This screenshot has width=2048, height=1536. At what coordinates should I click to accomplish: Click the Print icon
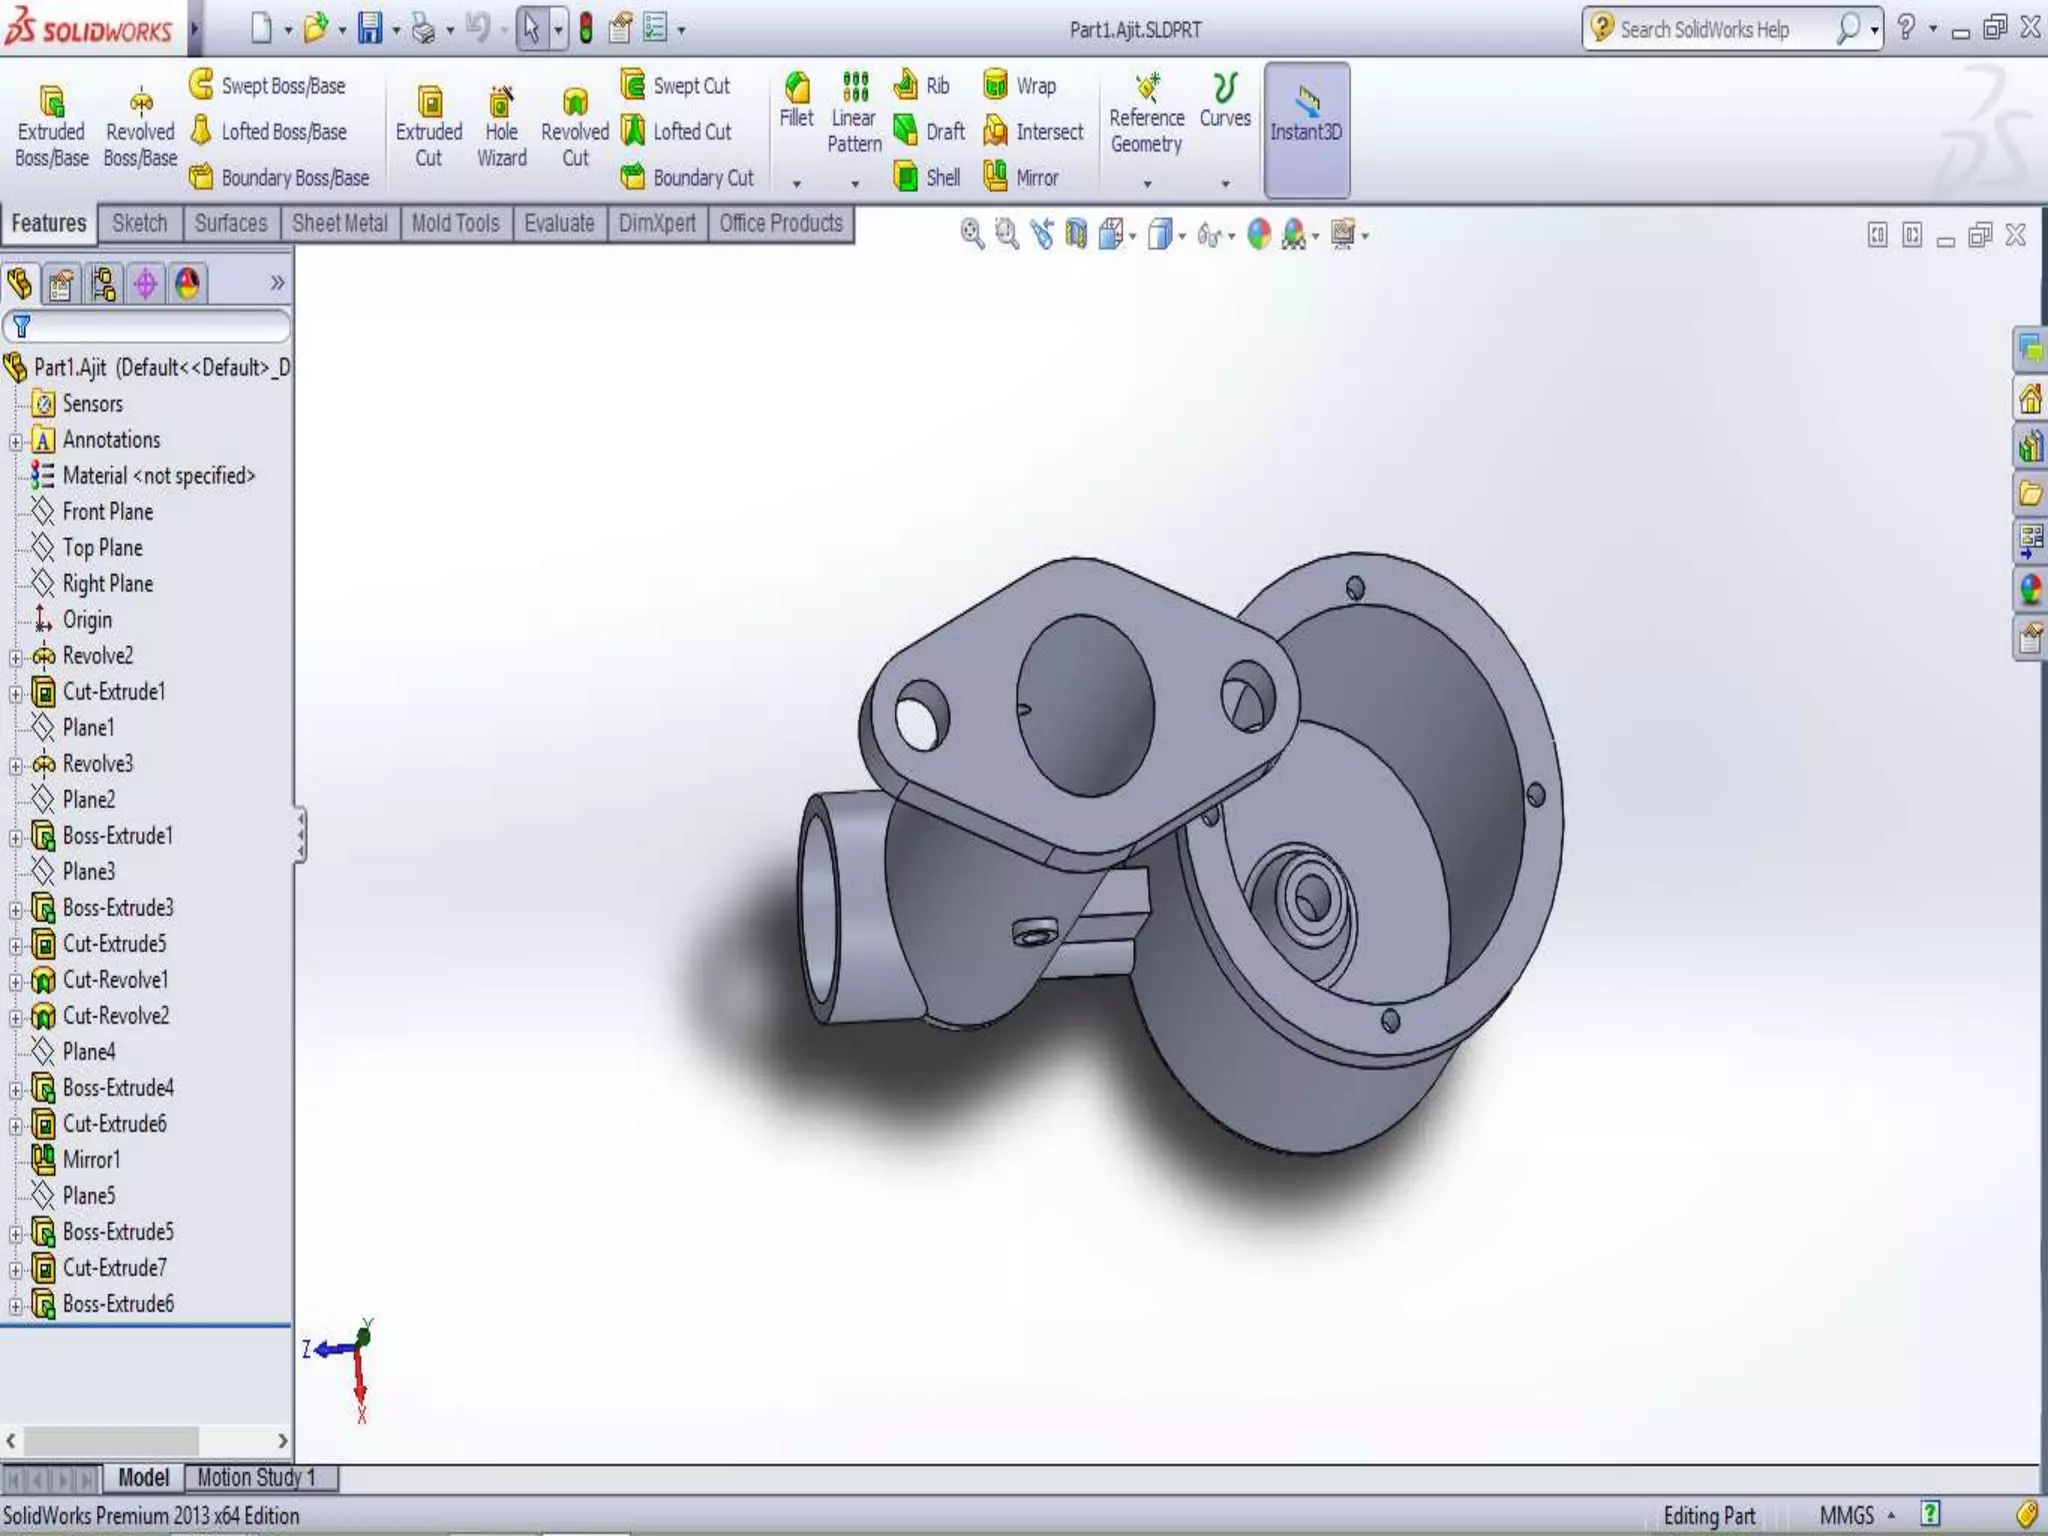coord(424,29)
